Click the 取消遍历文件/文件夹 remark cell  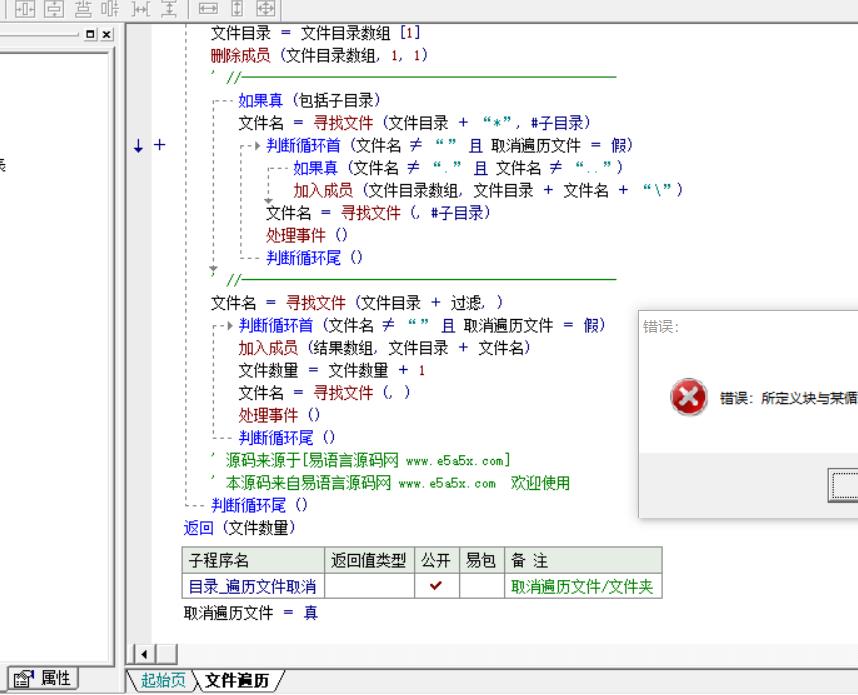click(583, 586)
